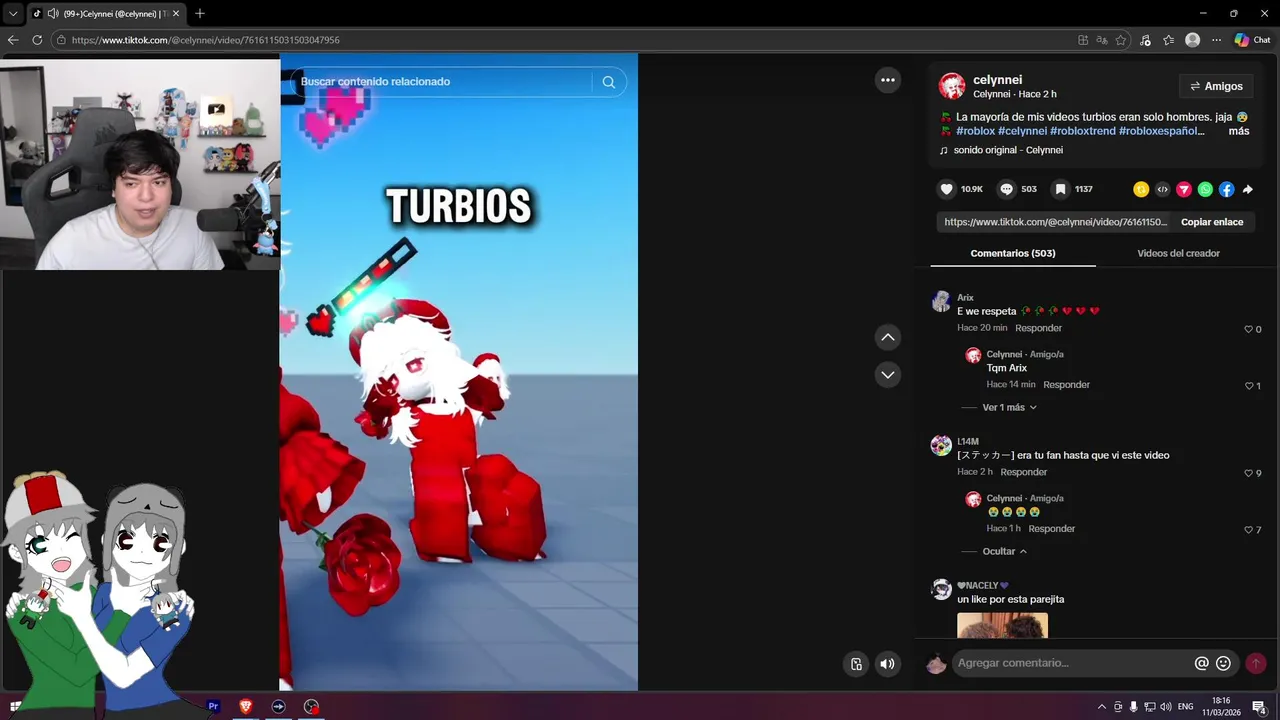The width and height of the screenshot is (1280, 720).
Task: Like Celynnei's crying-emoji reply
Action: pos(1248,530)
